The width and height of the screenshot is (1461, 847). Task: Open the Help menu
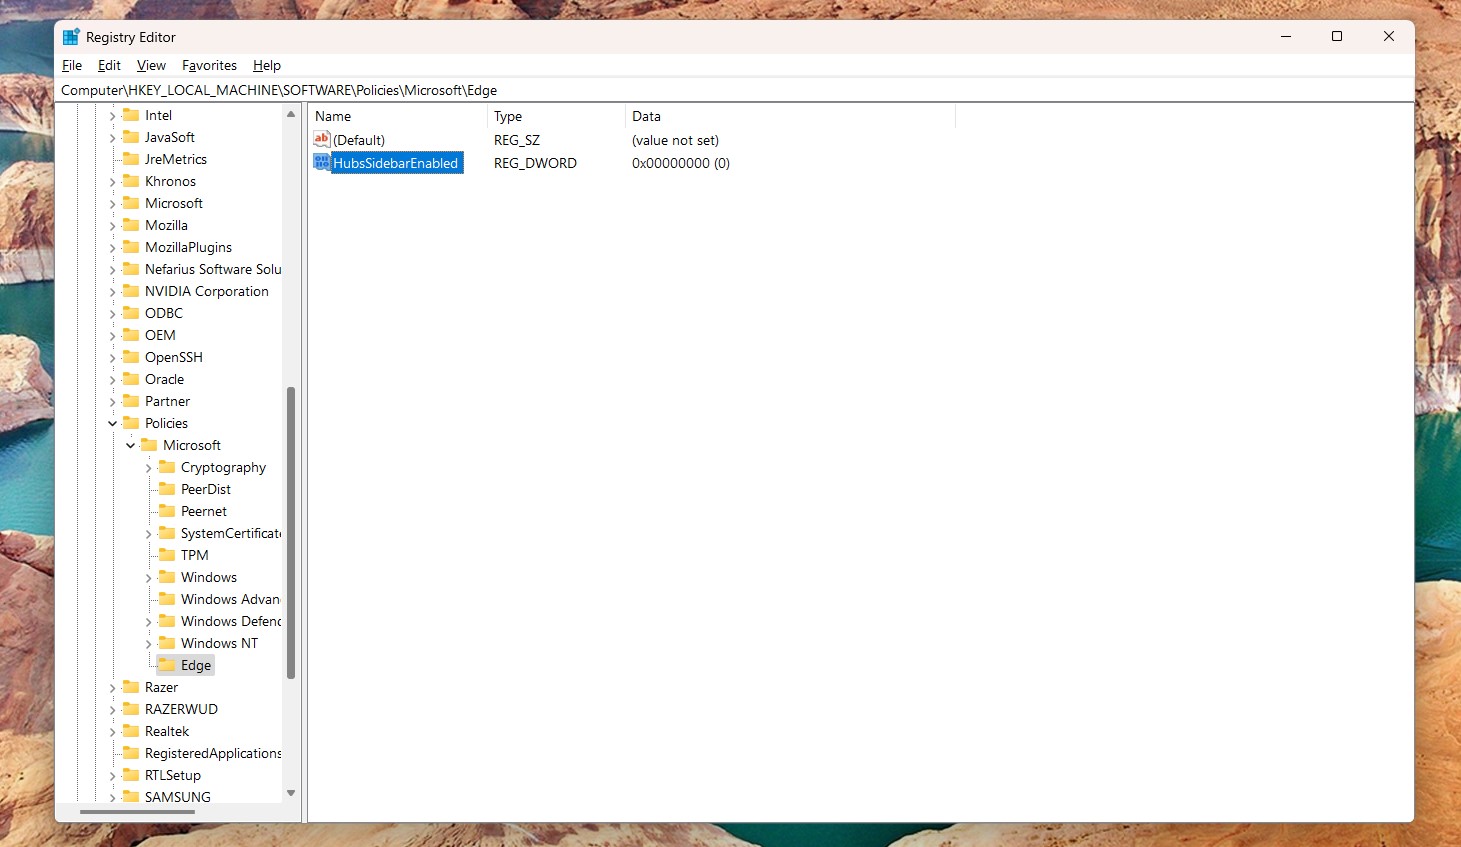267,65
